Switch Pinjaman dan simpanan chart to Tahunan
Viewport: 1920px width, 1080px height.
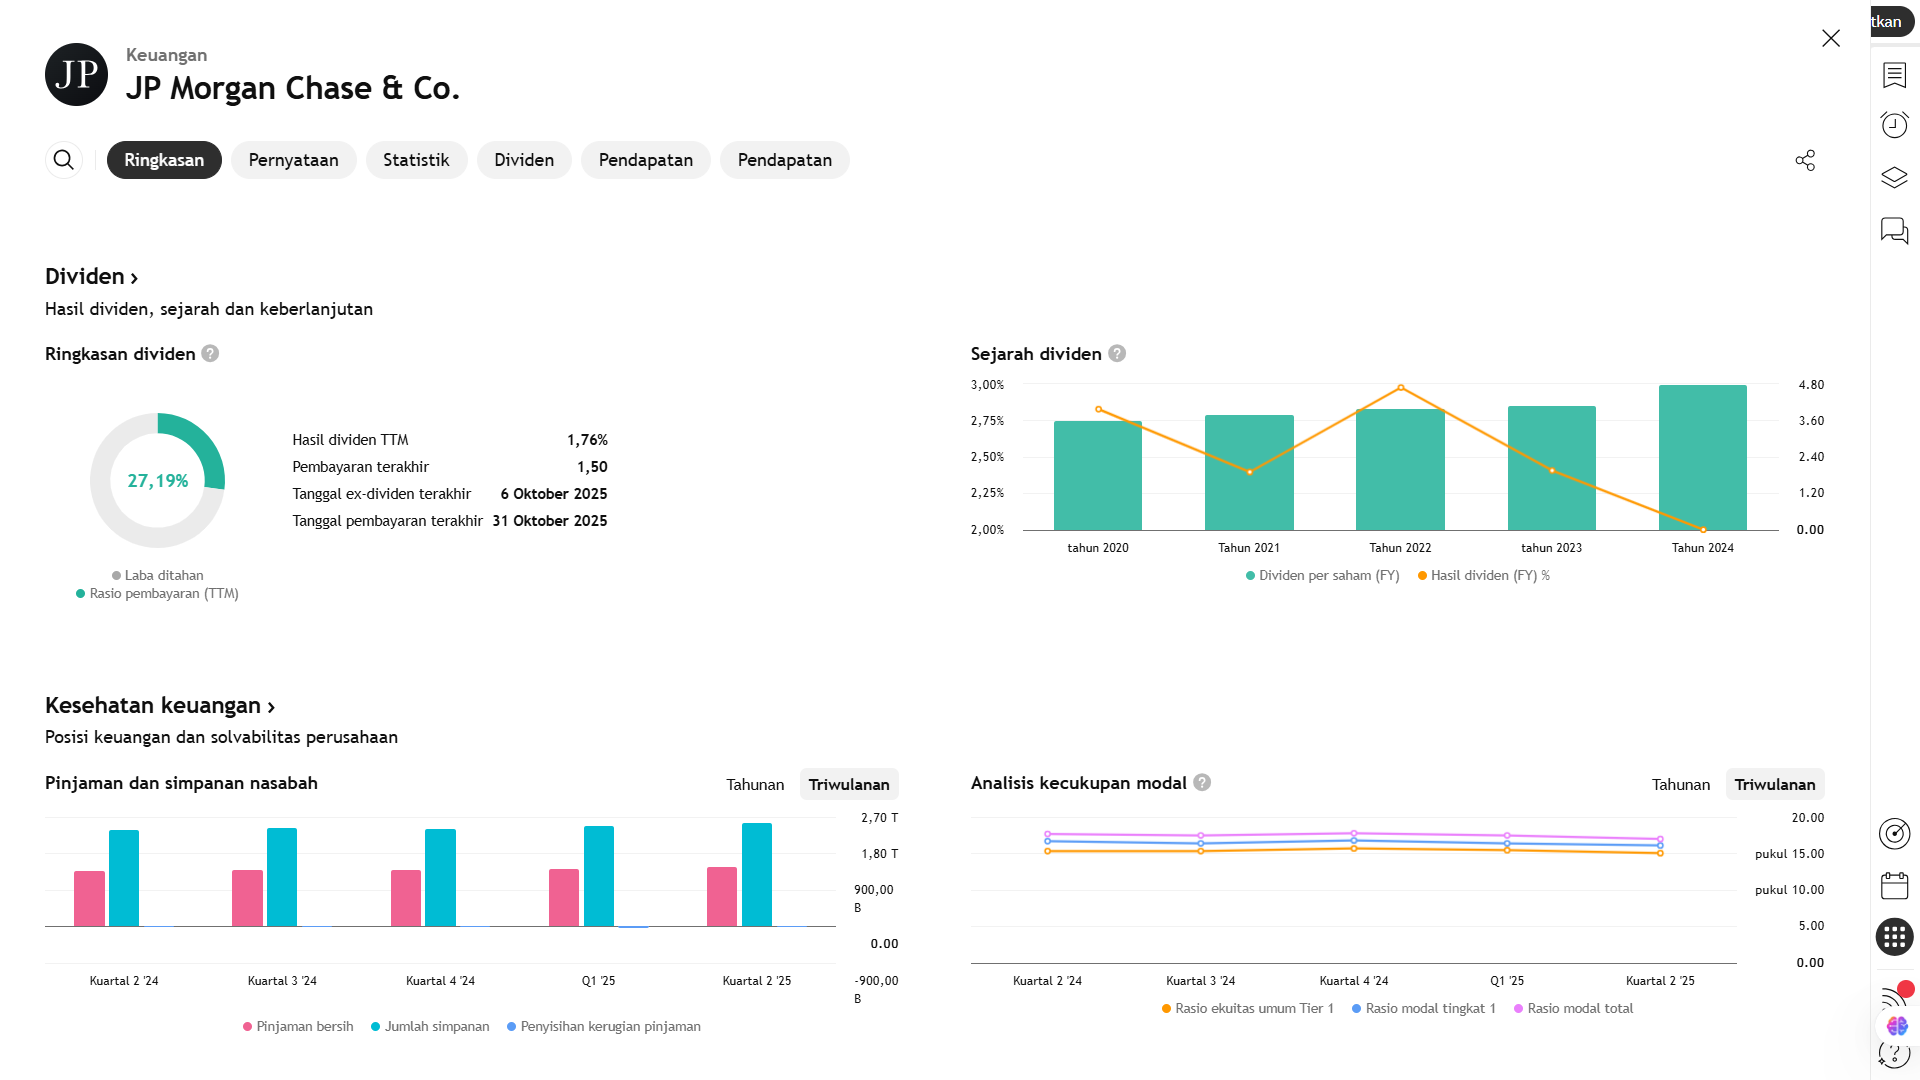[x=755, y=785]
